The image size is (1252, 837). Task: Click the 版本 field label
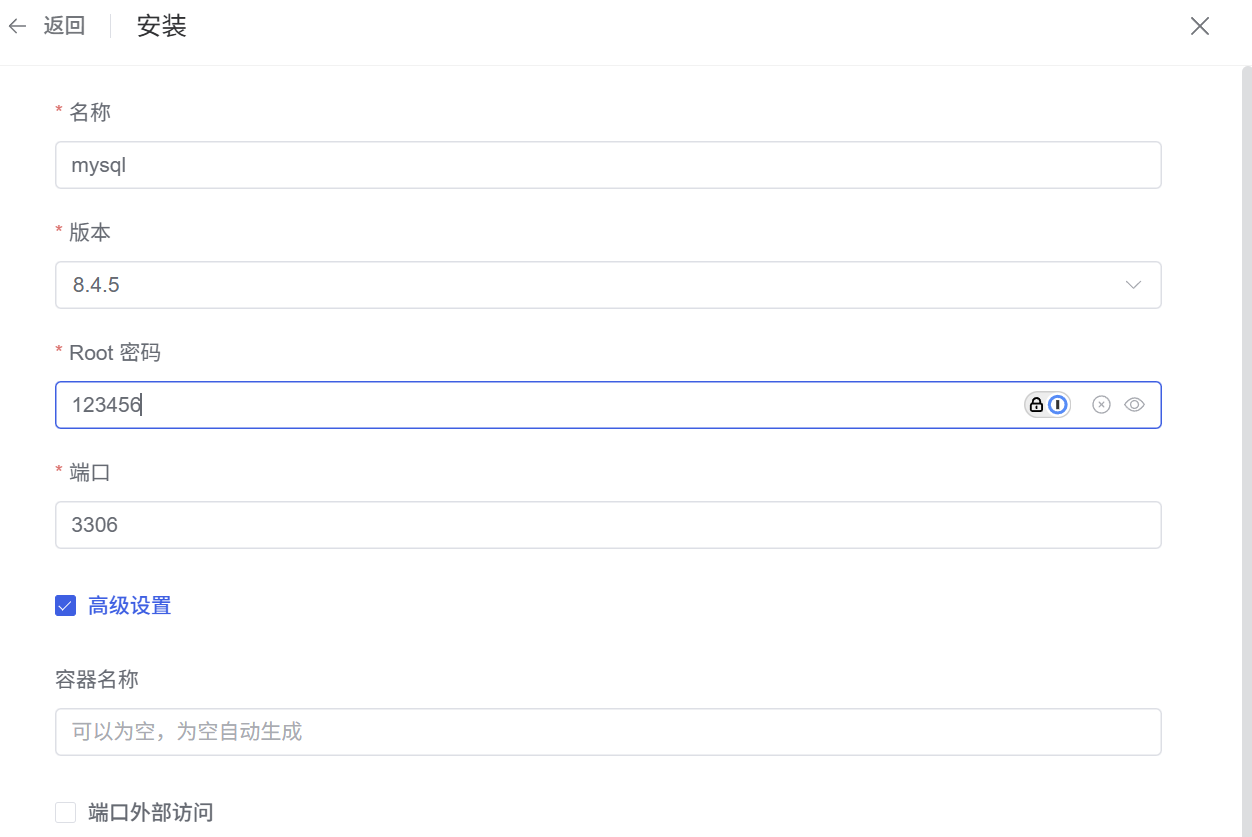90,232
